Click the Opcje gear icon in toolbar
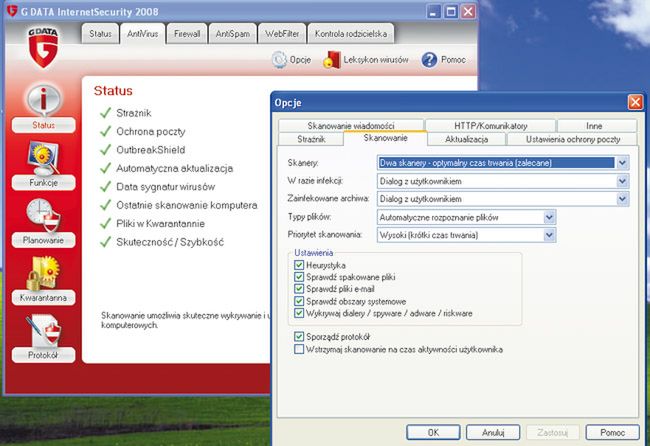The width and height of the screenshot is (650, 446). 279,60
